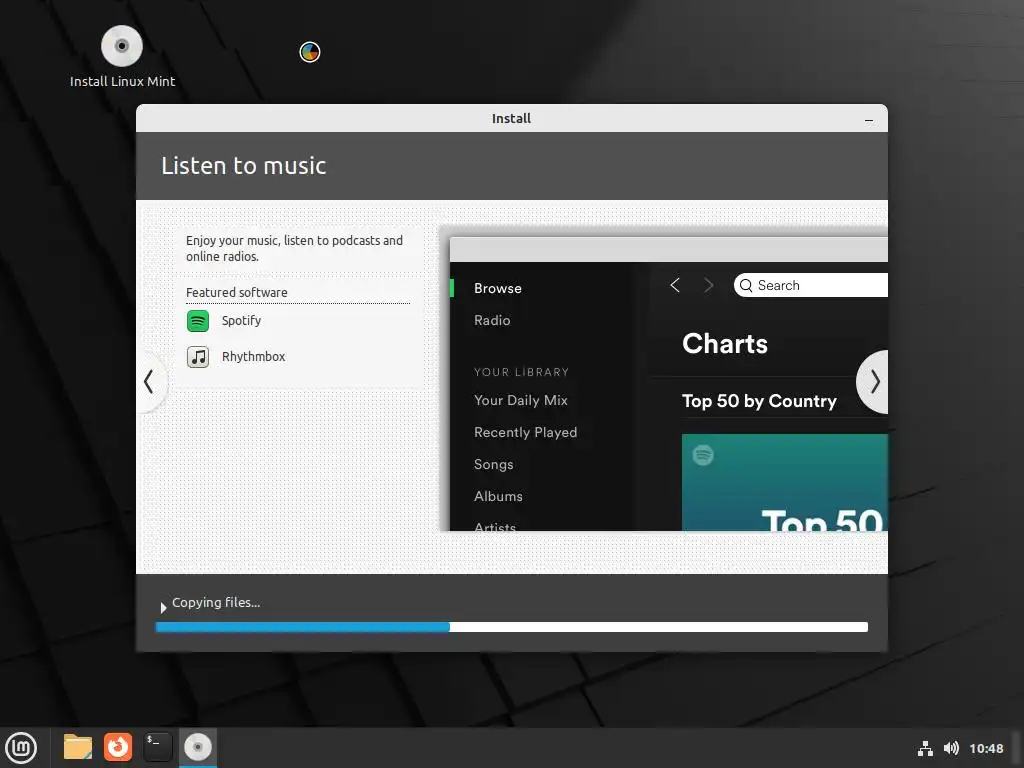
Task: Click the Rhythmbox label in featured software
Action: (x=253, y=357)
